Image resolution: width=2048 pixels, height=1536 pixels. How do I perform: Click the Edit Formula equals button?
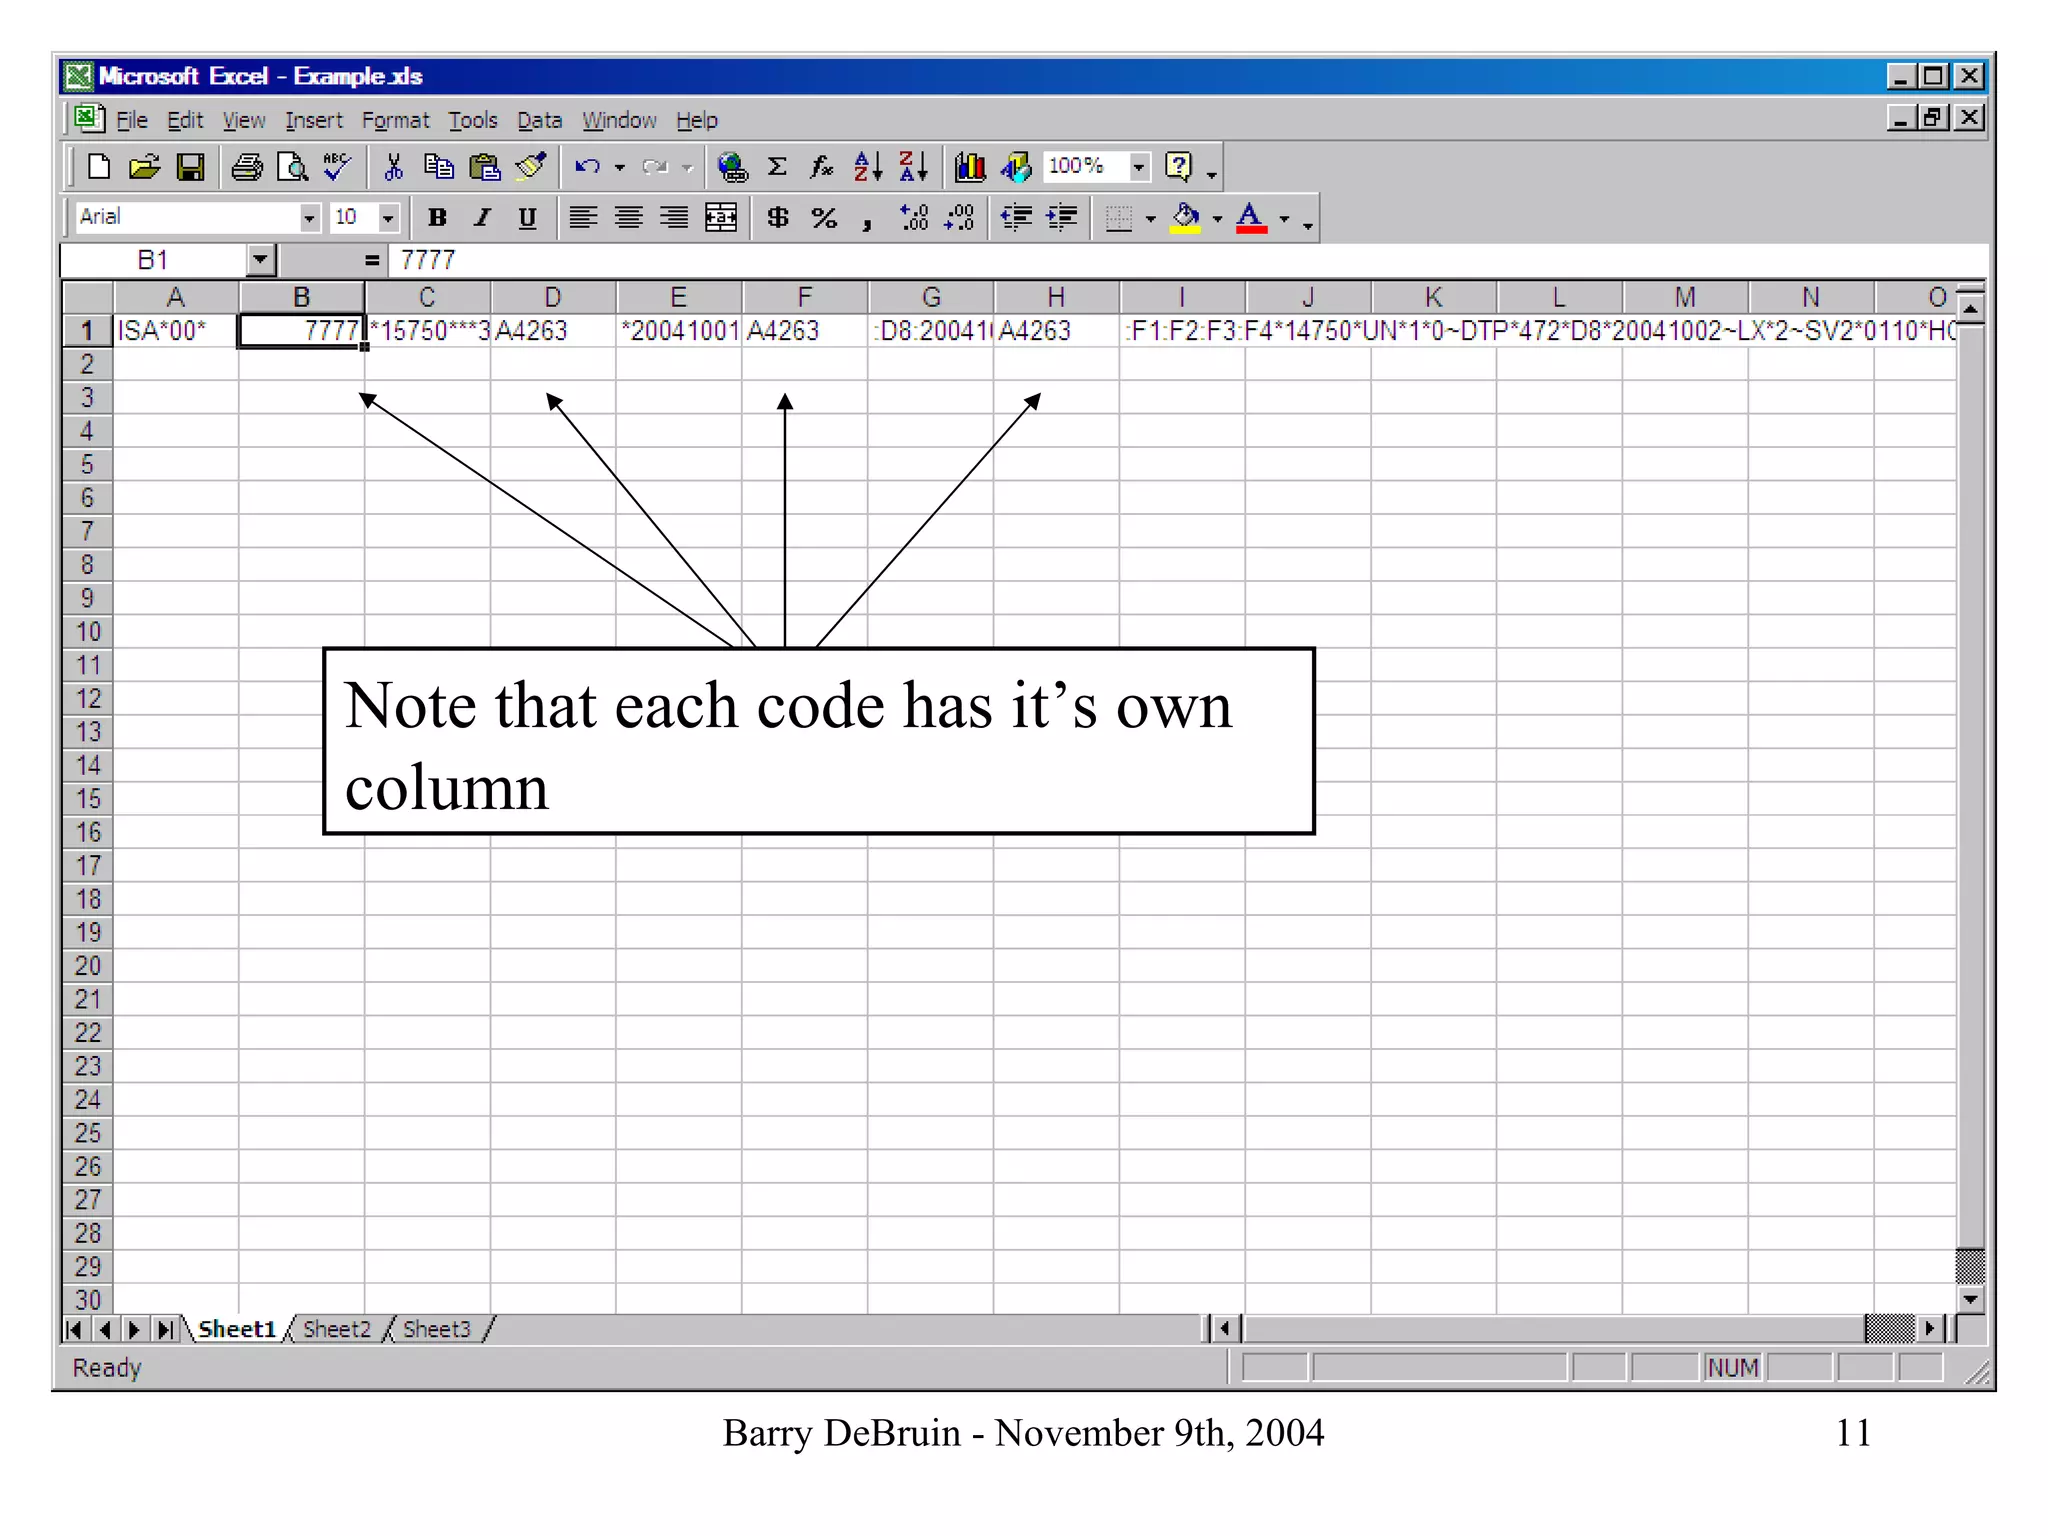[372, 260]
